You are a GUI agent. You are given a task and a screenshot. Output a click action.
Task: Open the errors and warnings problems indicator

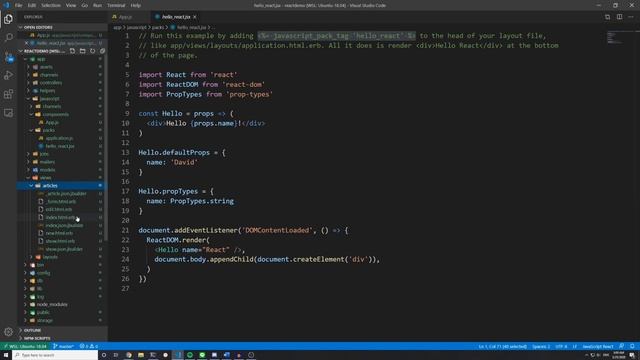click(89, 346)
